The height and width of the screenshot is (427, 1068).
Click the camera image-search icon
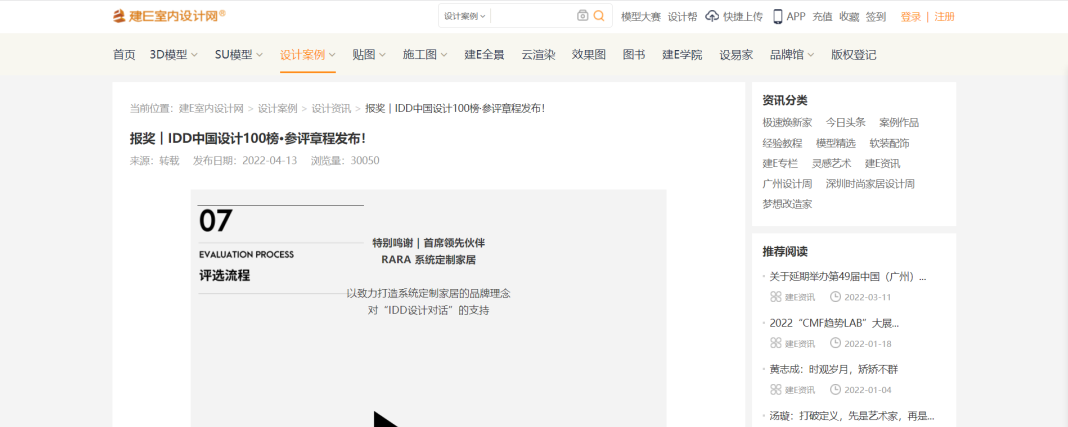coord(582,16)
